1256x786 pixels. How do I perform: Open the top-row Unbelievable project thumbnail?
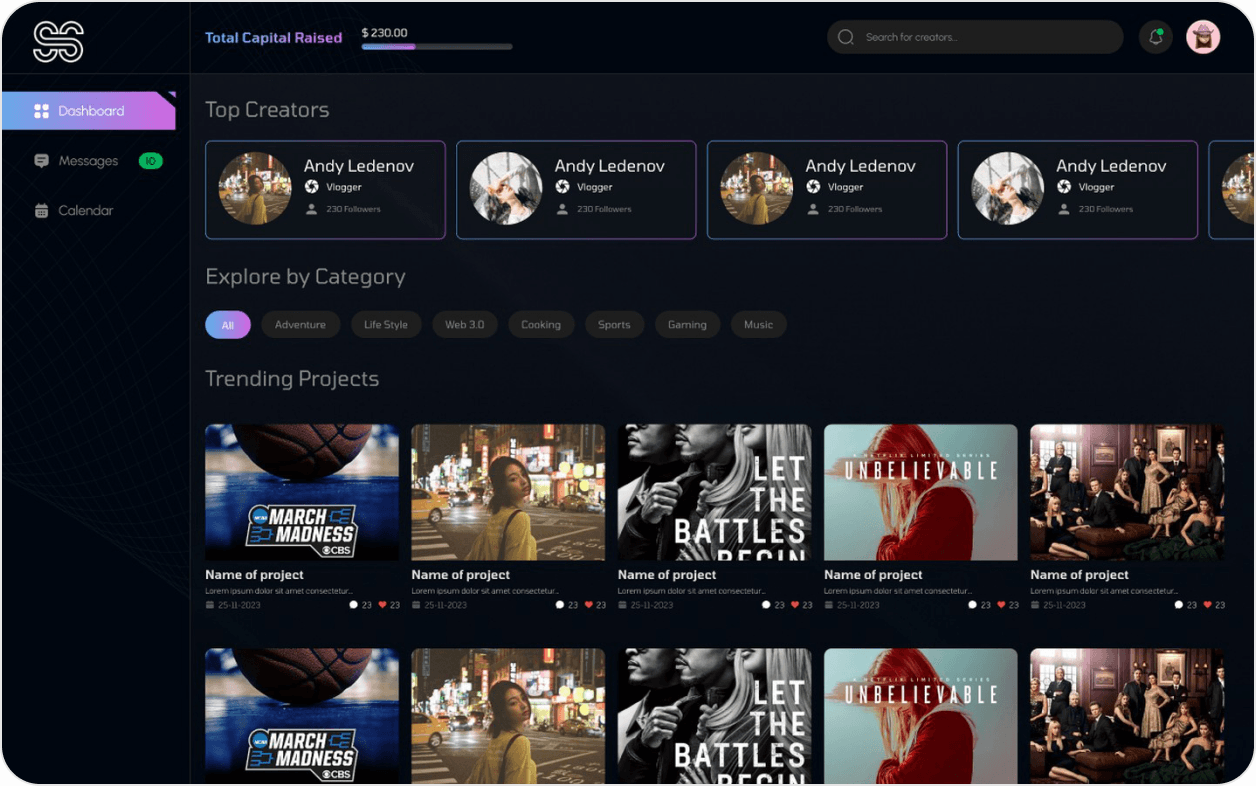click(x=921, y=492)
